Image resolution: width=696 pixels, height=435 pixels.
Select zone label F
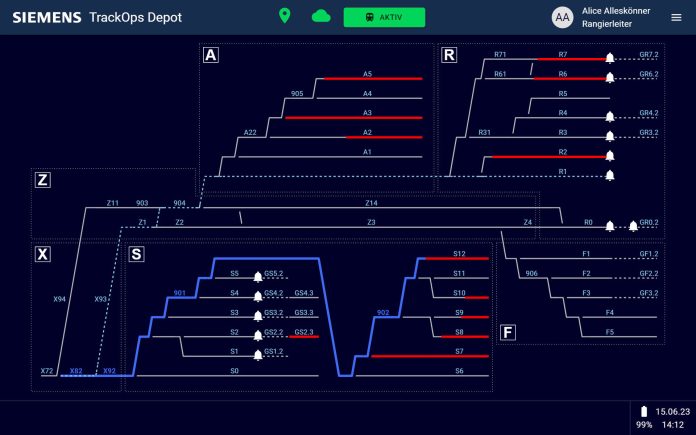pyautogui.click(x=508, y=332)
